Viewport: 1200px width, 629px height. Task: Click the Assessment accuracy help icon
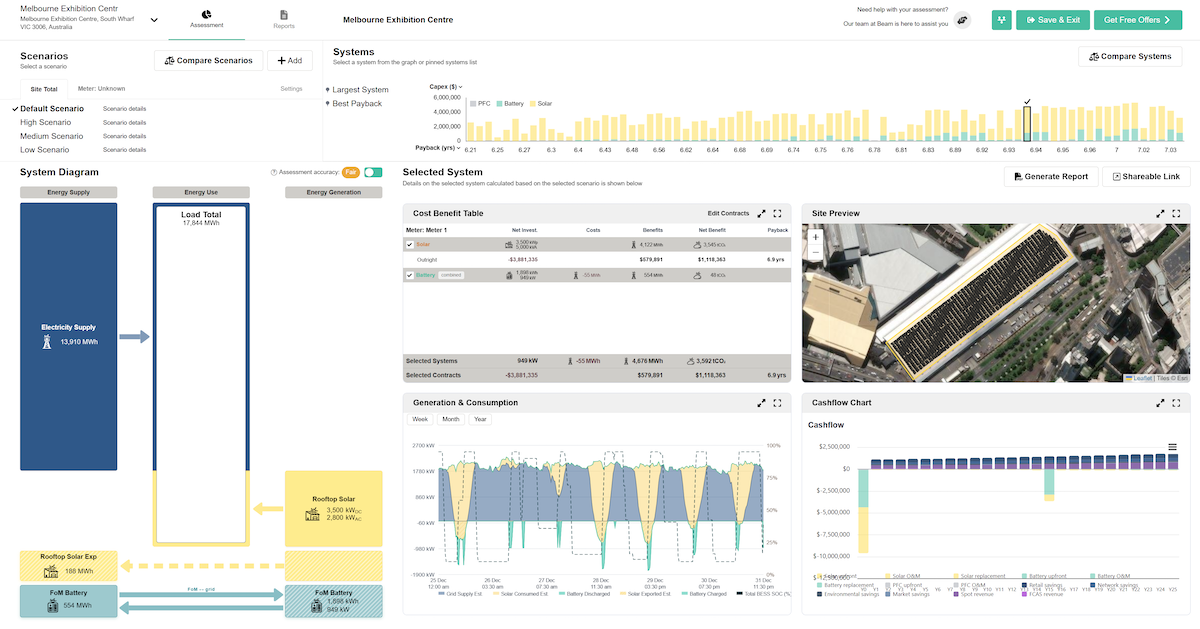click(274, 172)
